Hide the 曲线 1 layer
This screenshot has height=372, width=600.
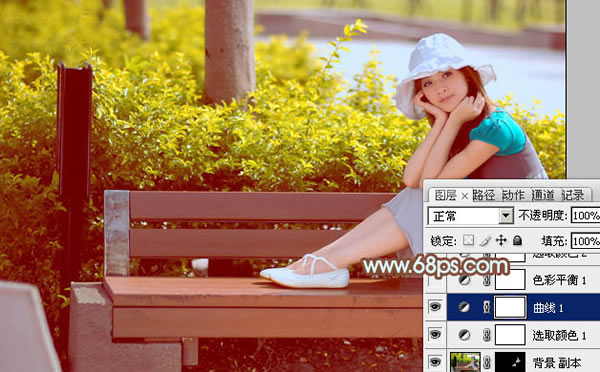(x=435, y=307)
